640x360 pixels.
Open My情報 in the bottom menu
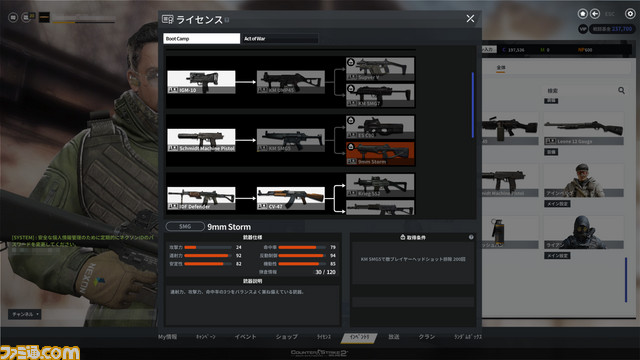pyautogui.click(x=167, y=337)
